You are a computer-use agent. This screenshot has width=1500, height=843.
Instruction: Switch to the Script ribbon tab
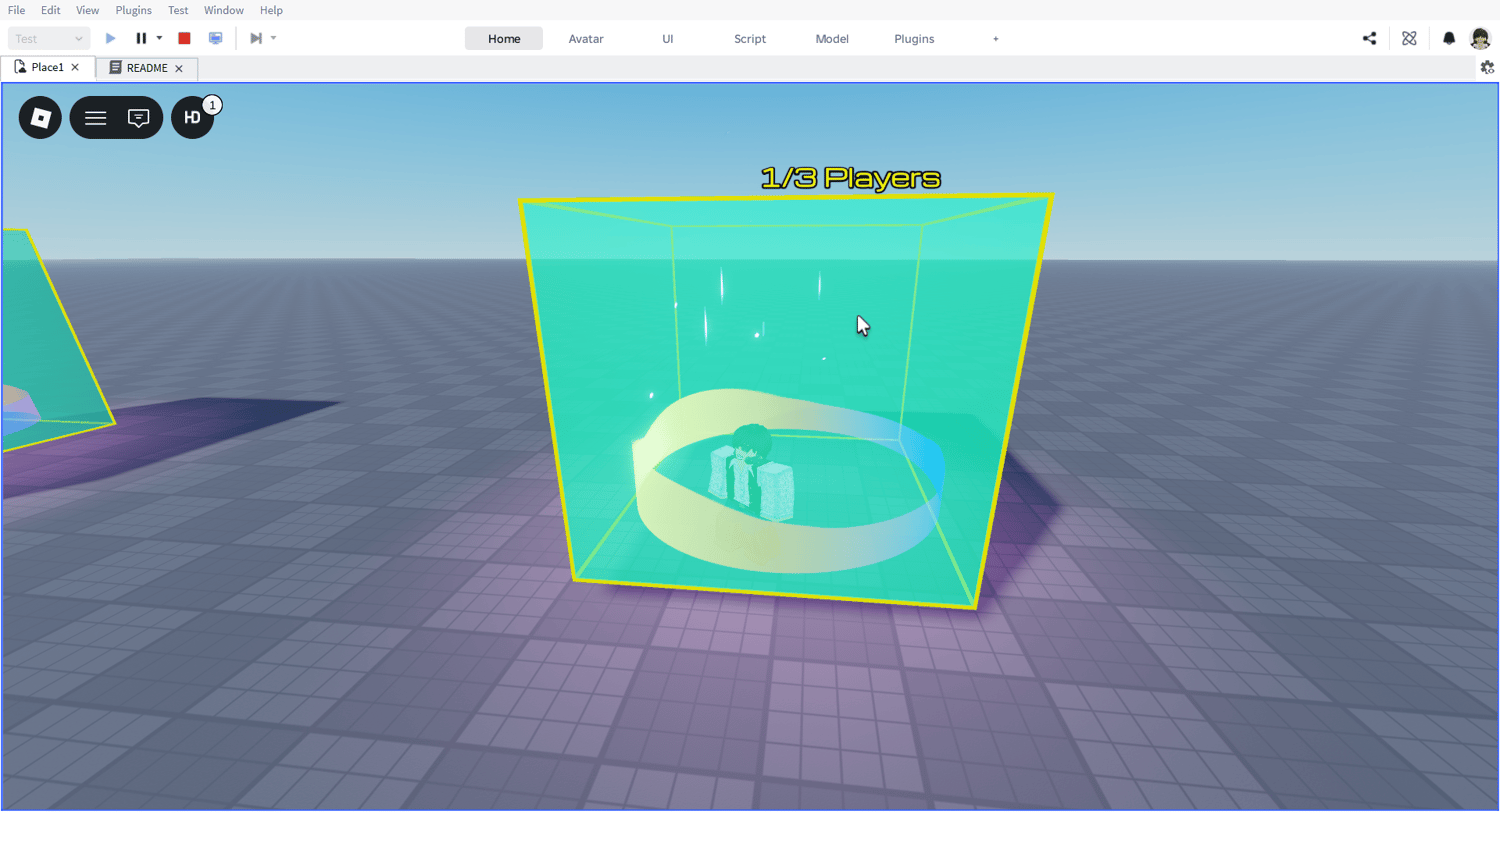pyautogui.click(x=750, y=39)
